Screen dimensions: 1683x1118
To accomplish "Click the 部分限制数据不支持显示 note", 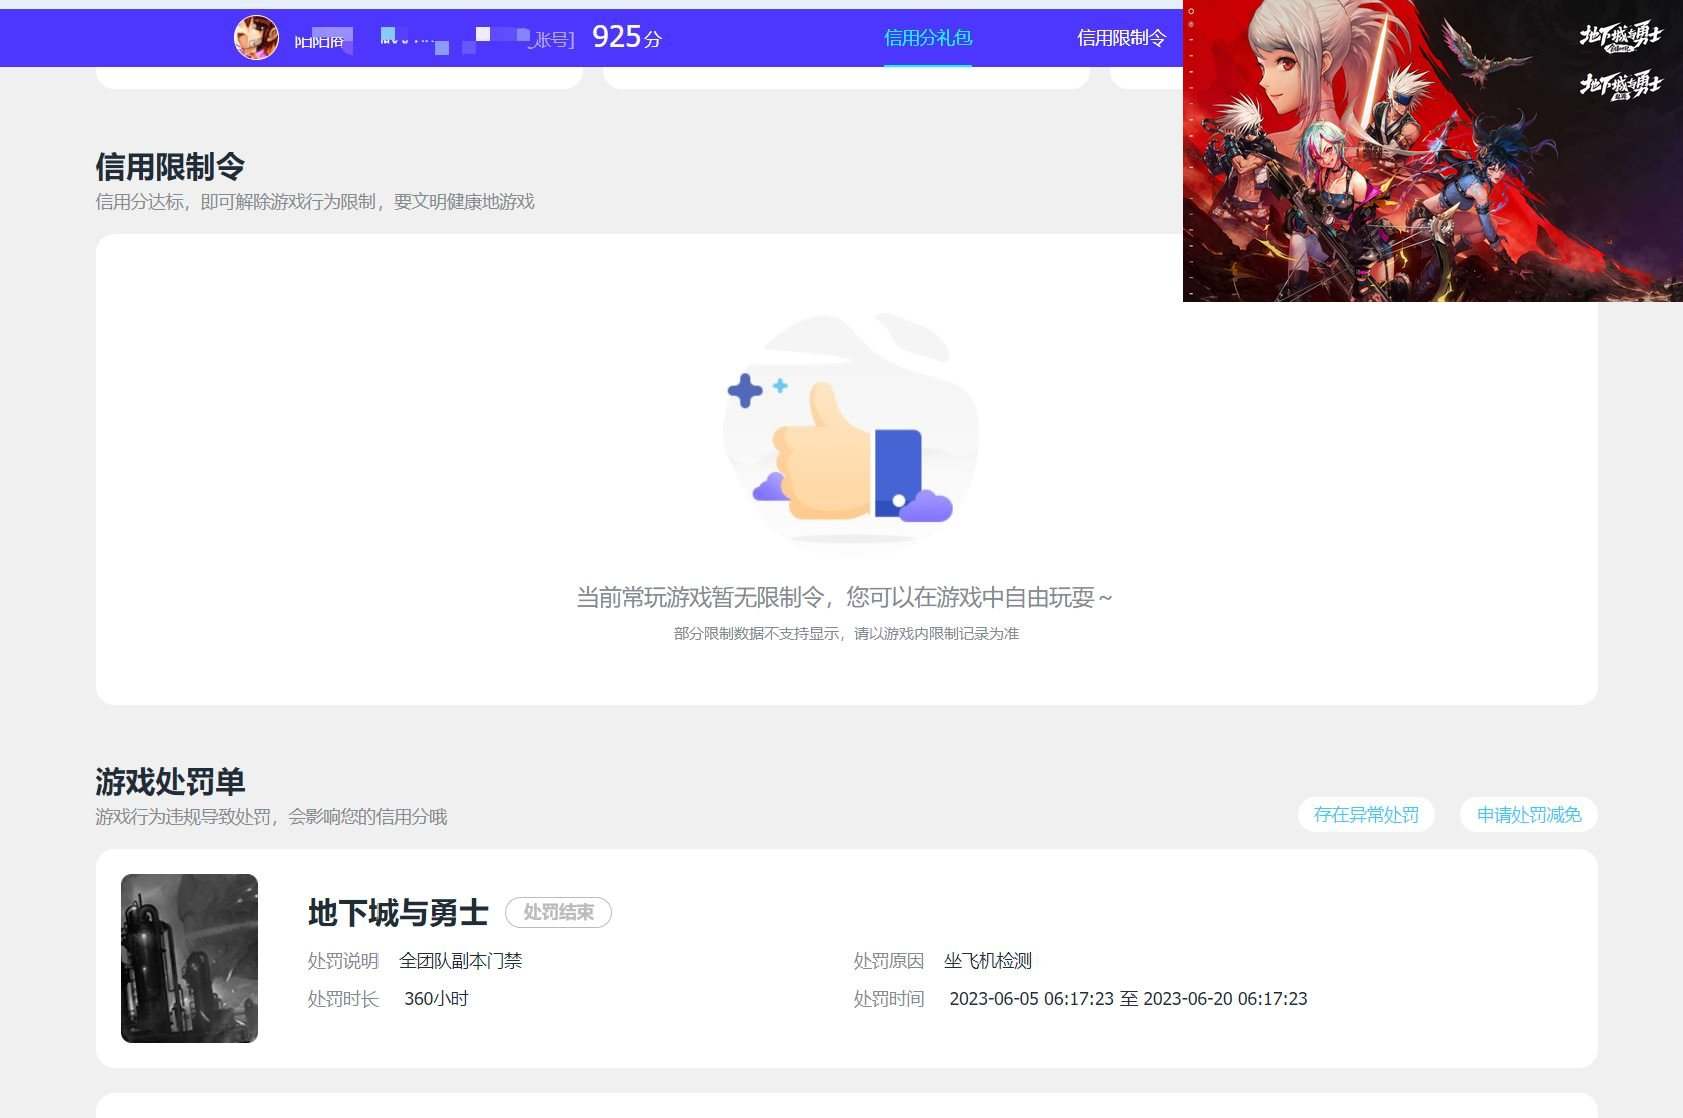I will 846,633.
